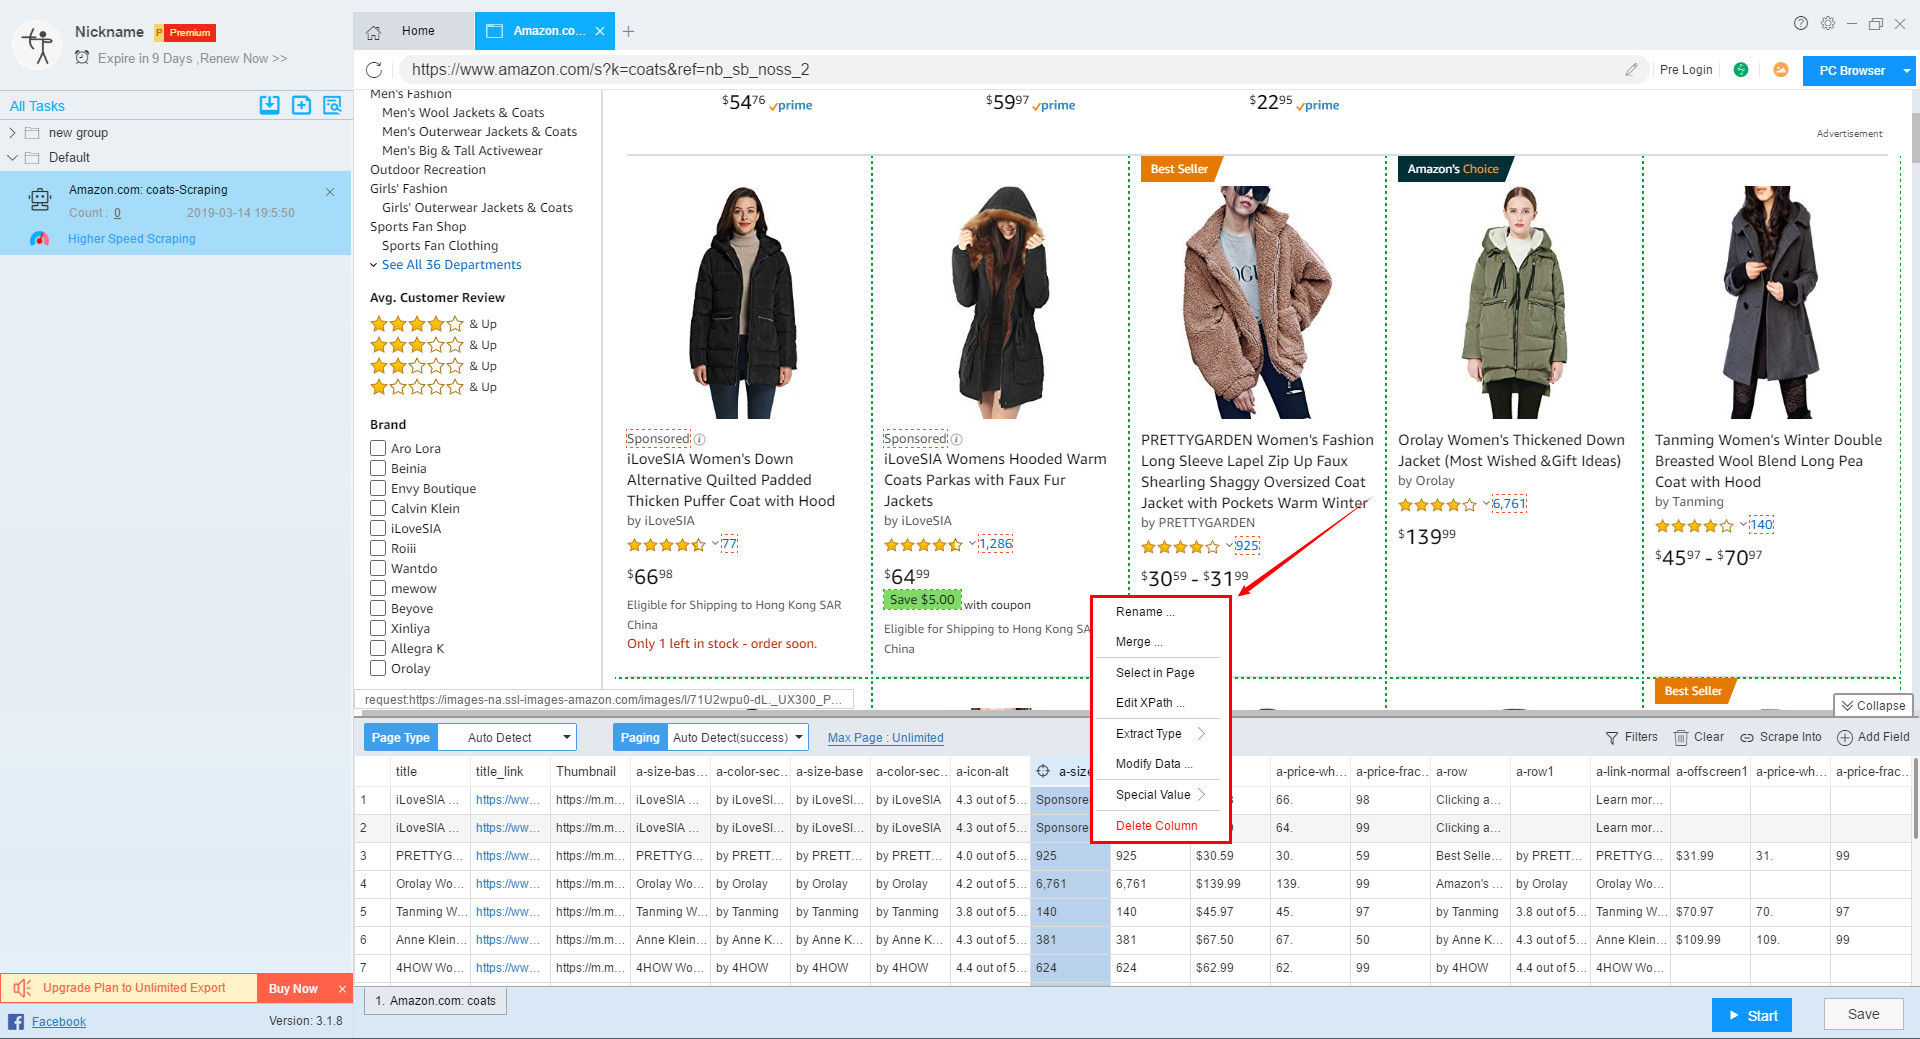The image size is (1920, 1039).
Task: Click the black puffer coat thumbnail
Action: click(742, 302)
